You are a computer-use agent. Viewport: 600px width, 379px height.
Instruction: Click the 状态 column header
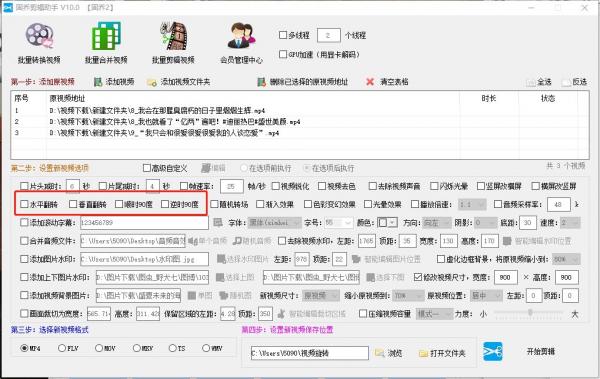(x=548, y=98)
